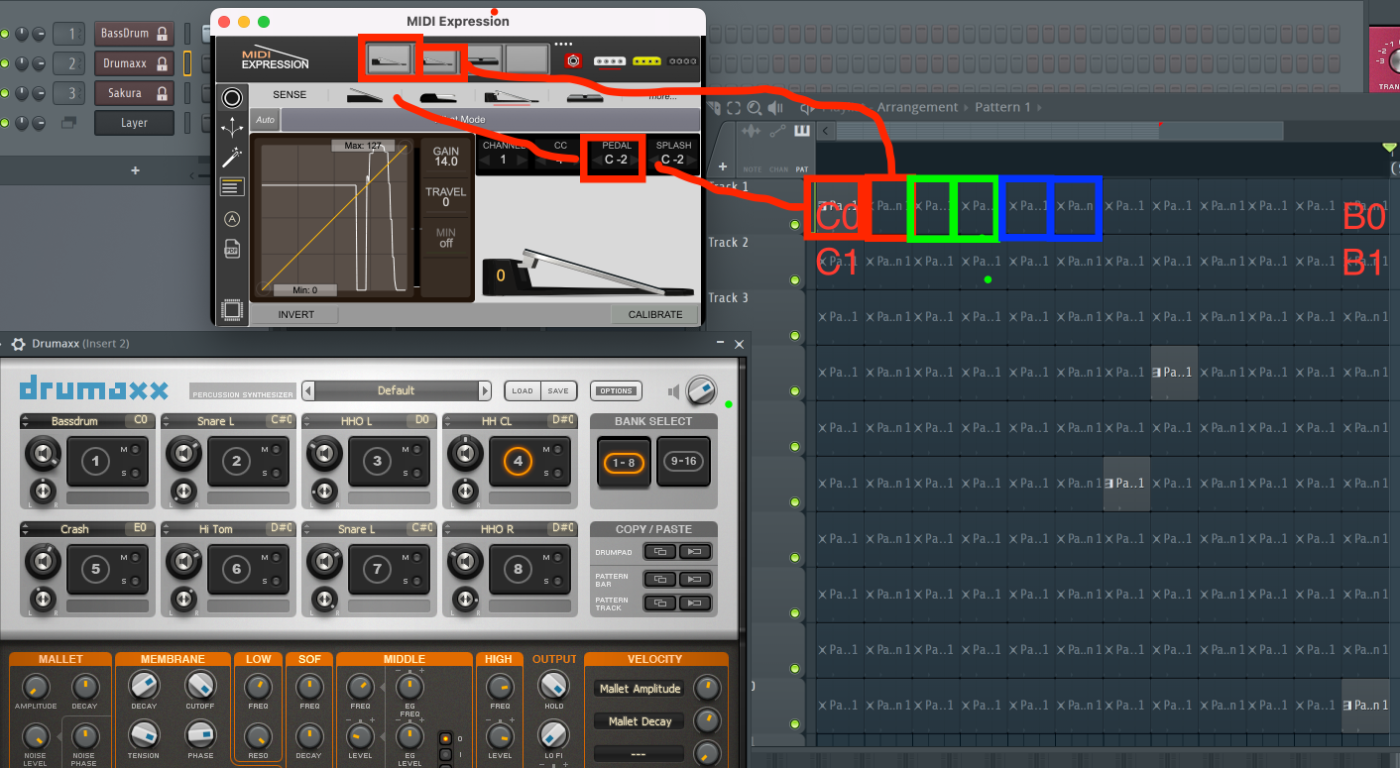Click the magic wand icon in MIDI Expression
The width and height of the screenshot is (1400, 768).
pos(232,157)
